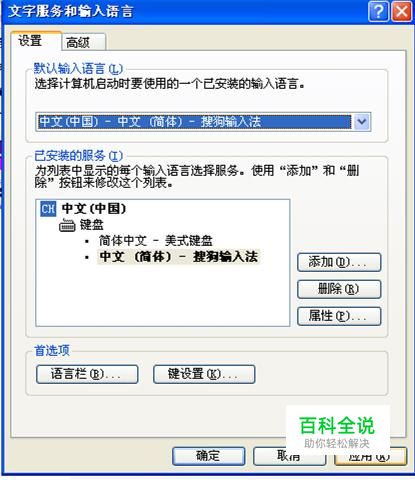Image resolution: width=415 pixels, height=480 pixels.
Task: Click the keyboard icon in services list
Action: click(67, 226)
